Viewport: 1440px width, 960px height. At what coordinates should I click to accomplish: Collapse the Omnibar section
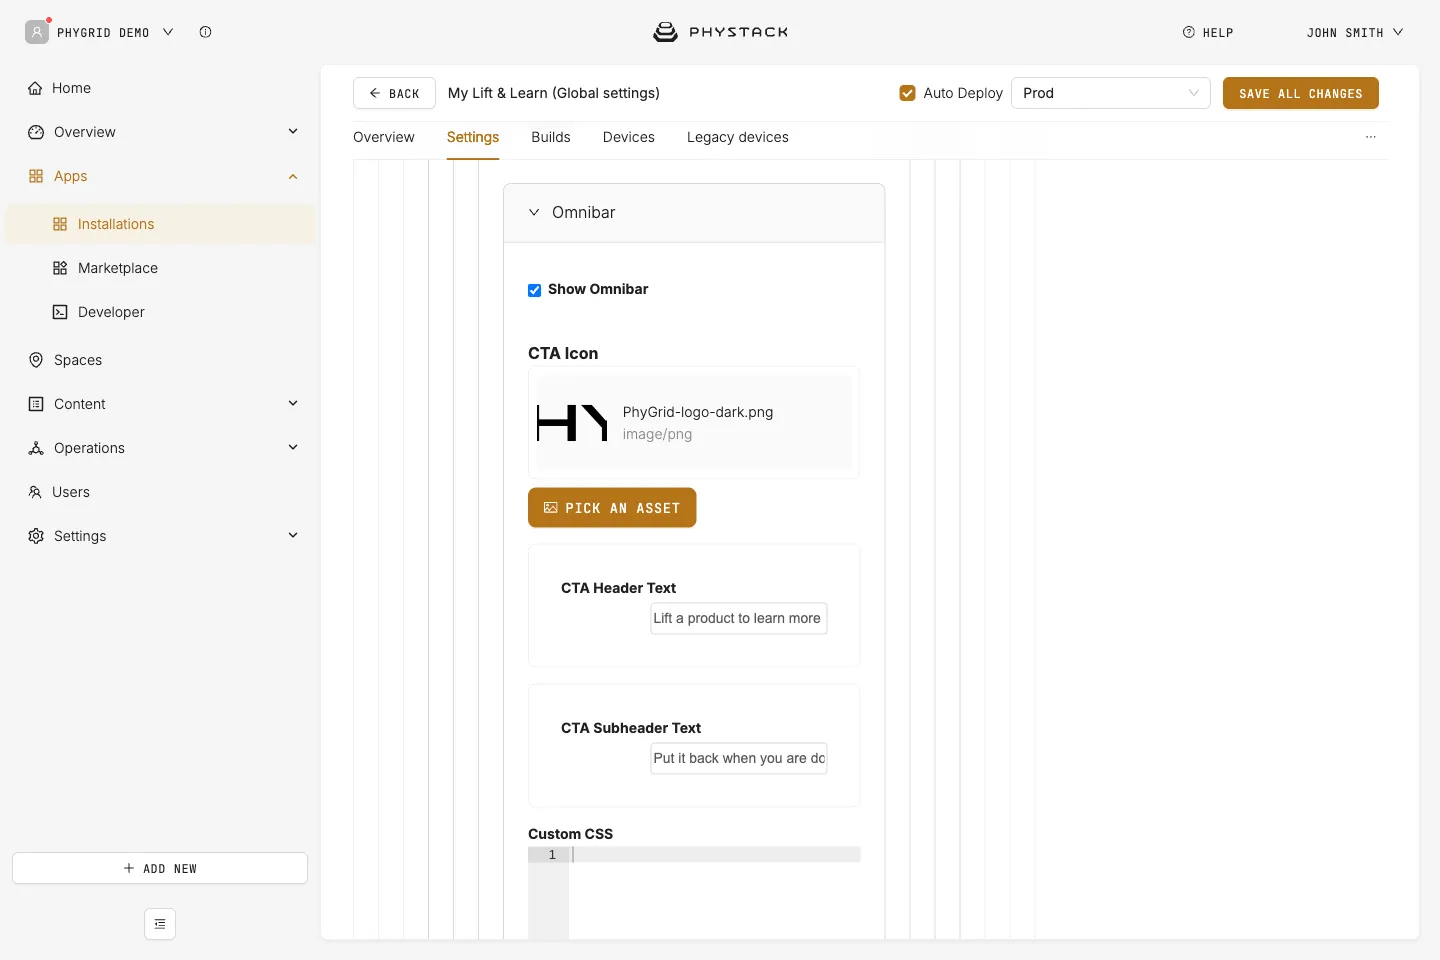(534, 212)
